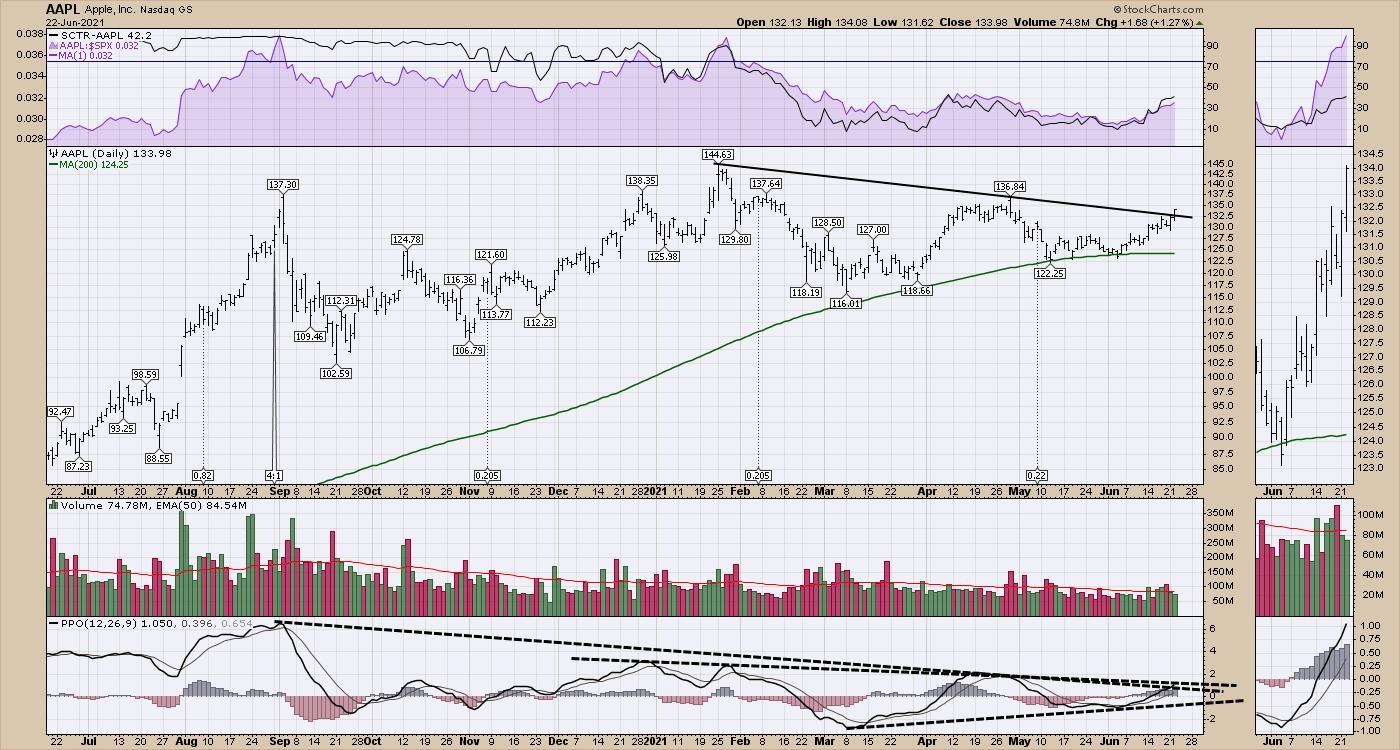Viewport: 1400px width, 750px height.
Task: Click the 116.36 price label
Action: point(459,279)
